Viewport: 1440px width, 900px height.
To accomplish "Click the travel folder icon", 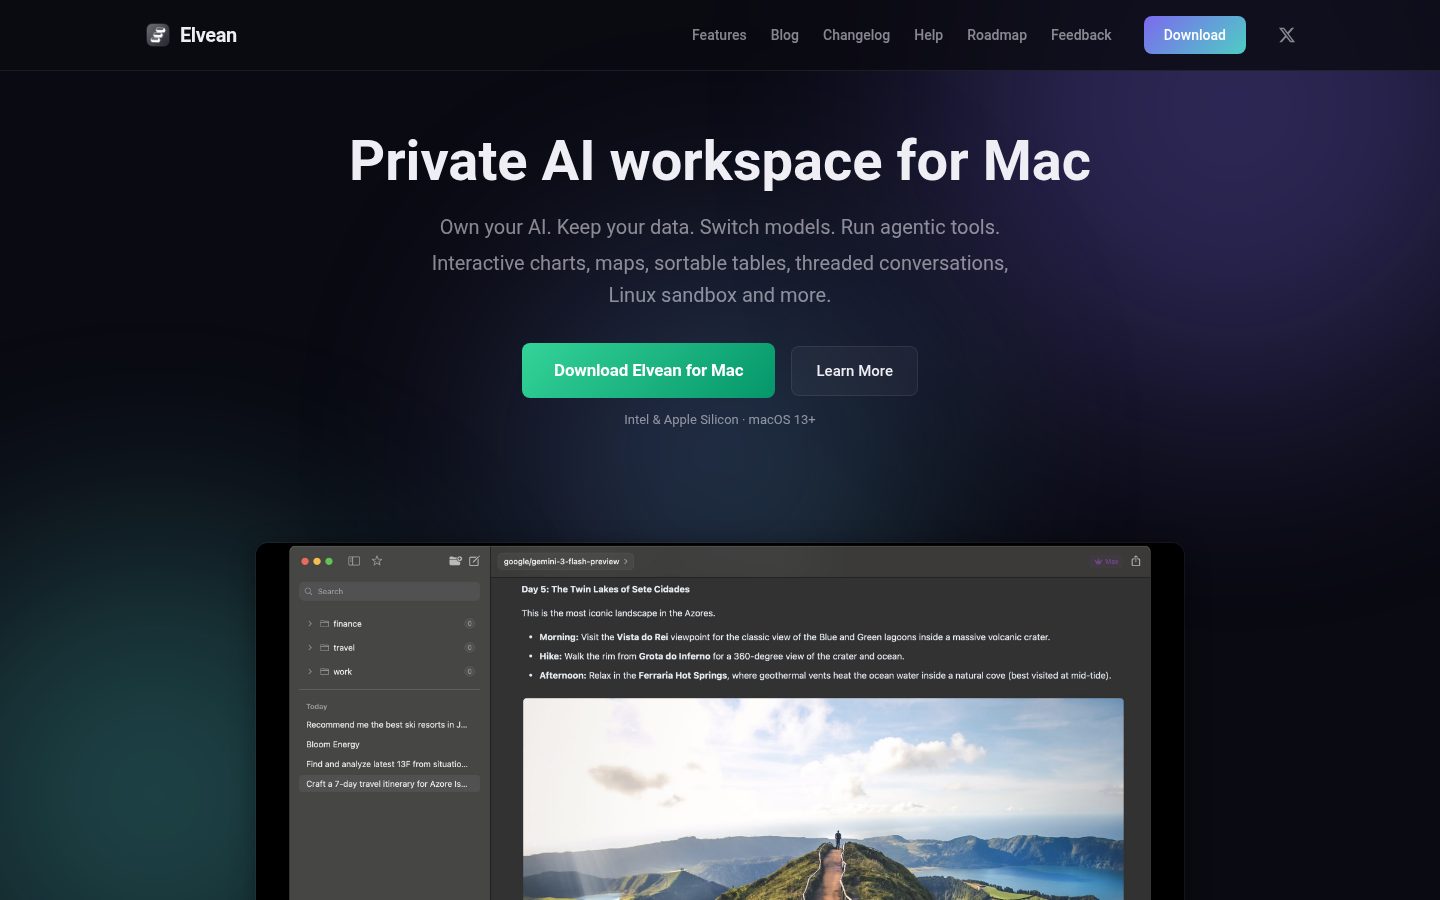I will 324,648.
